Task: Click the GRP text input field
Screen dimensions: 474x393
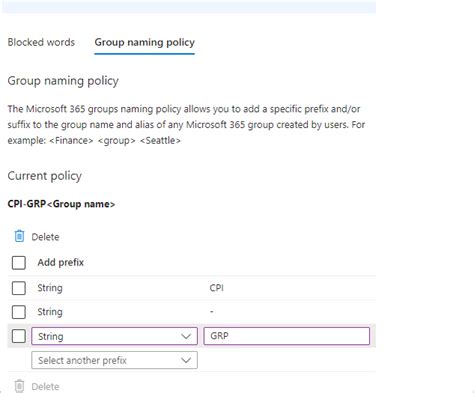Action: (x=287, y=336)
